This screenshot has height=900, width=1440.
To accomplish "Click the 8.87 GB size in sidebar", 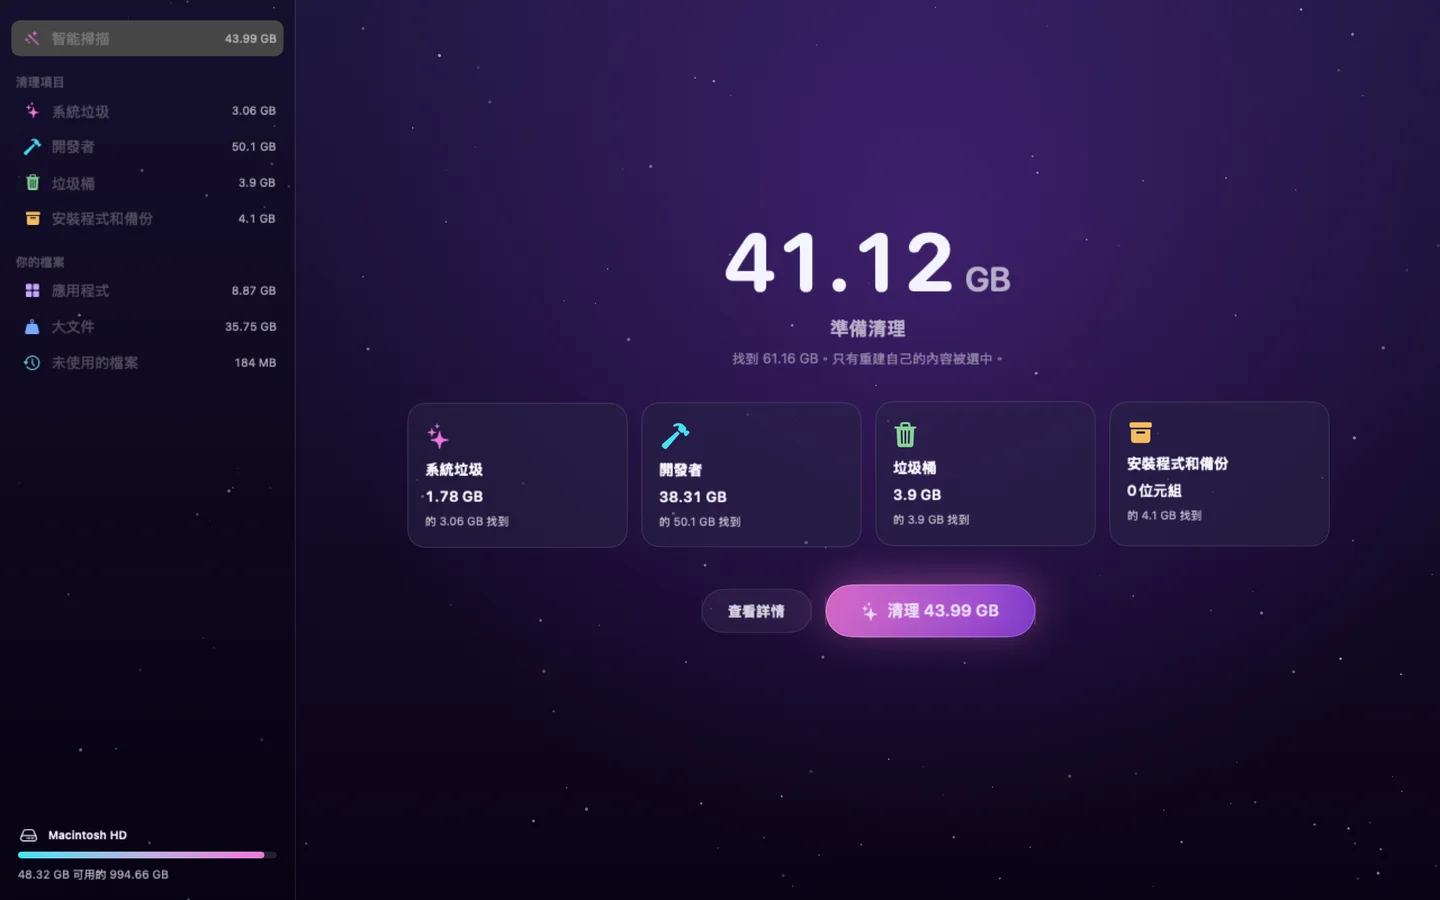I will (x=254, y=291).
